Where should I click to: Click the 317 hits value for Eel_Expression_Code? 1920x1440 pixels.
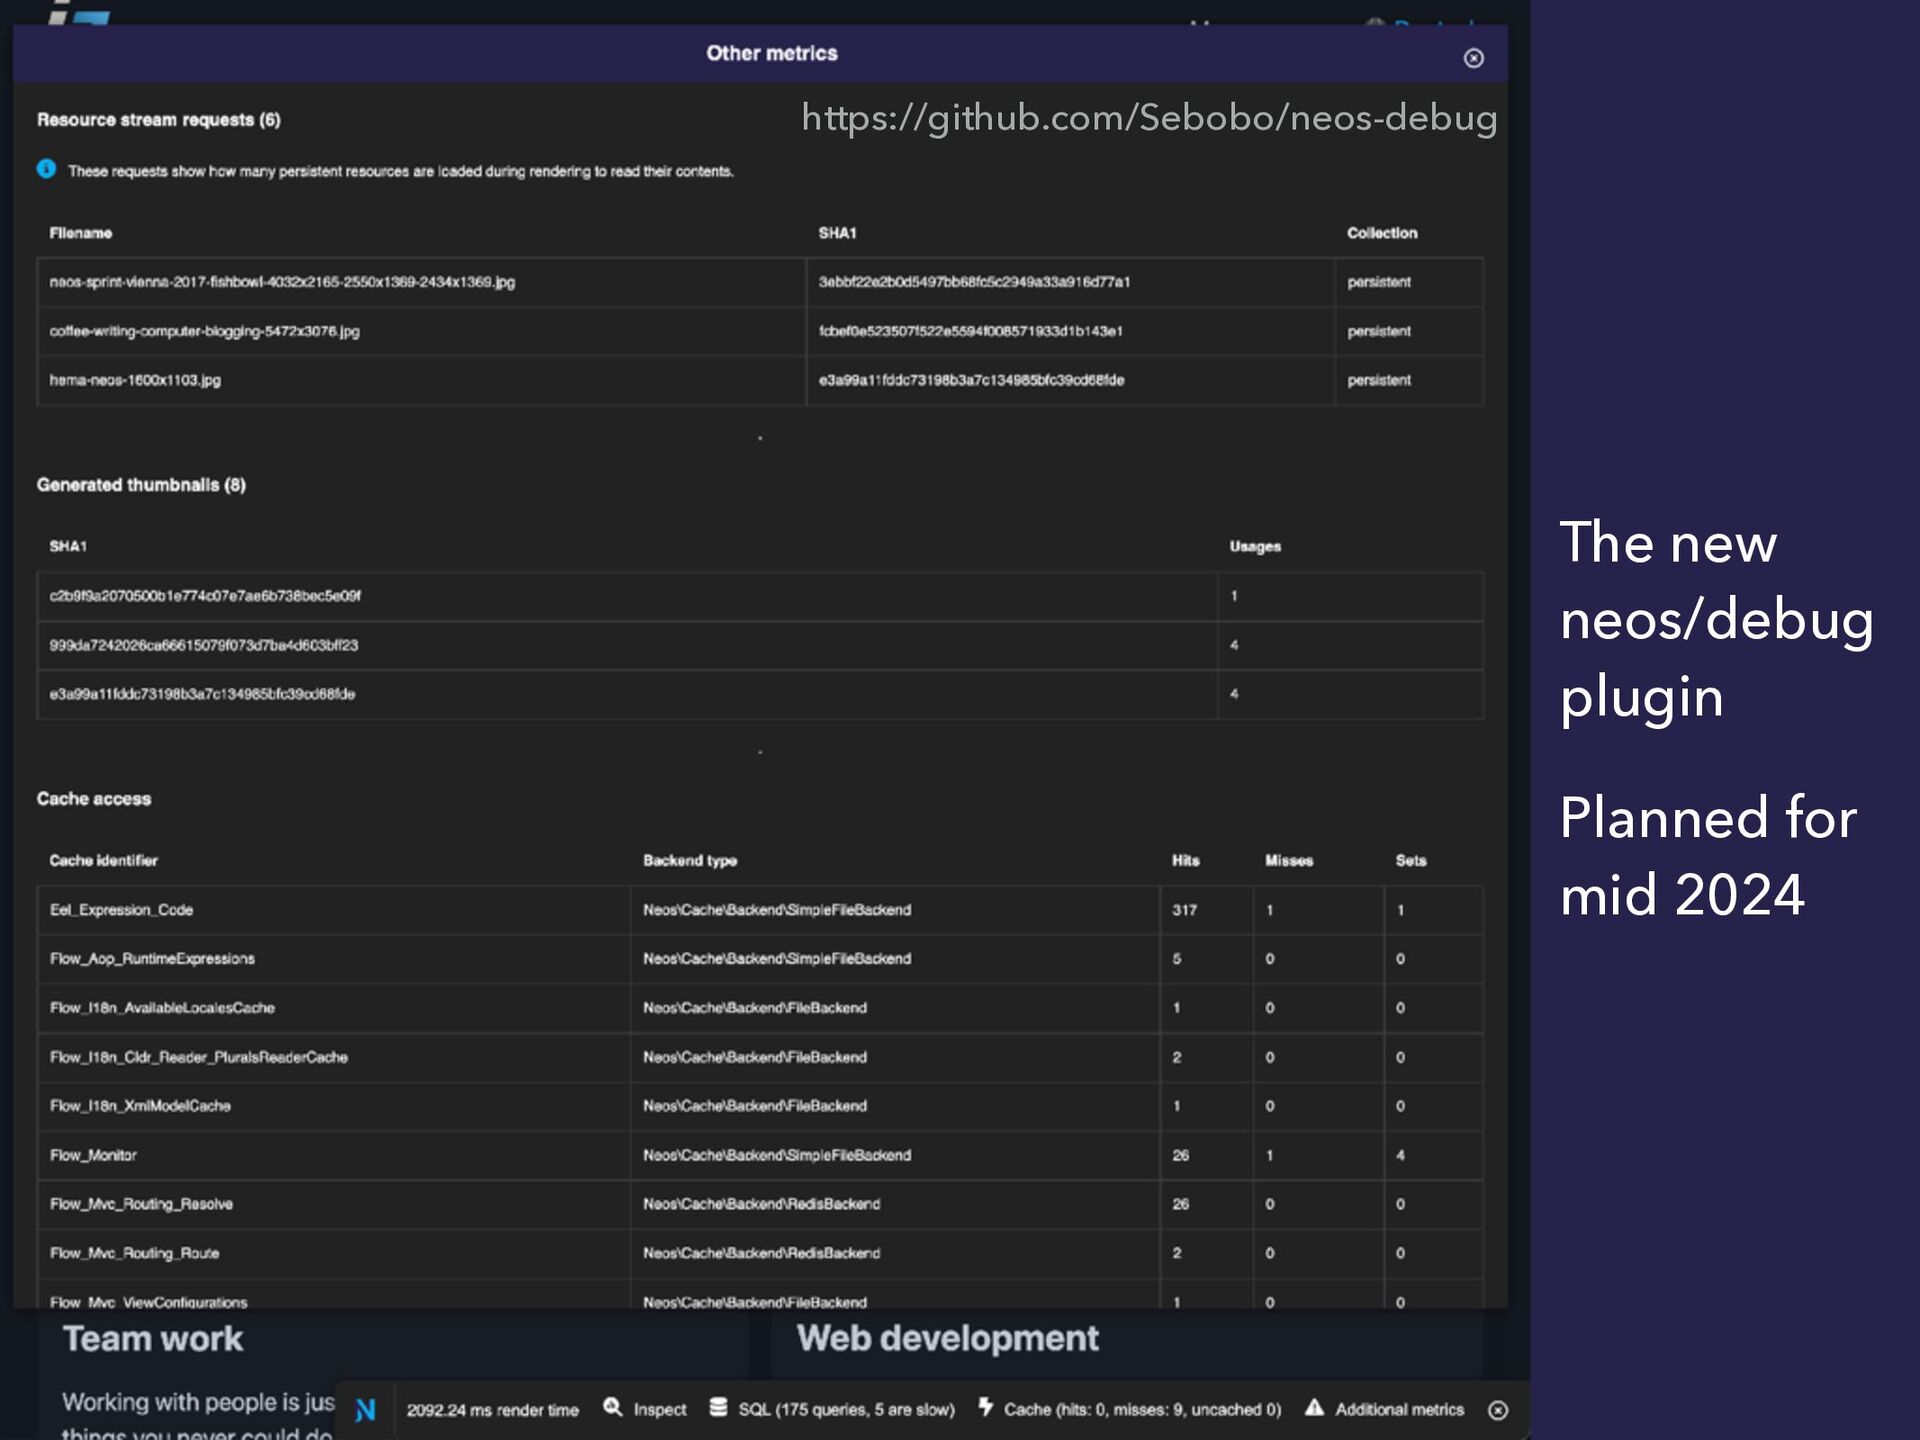pyautogui.click(x=1184, y=910)
